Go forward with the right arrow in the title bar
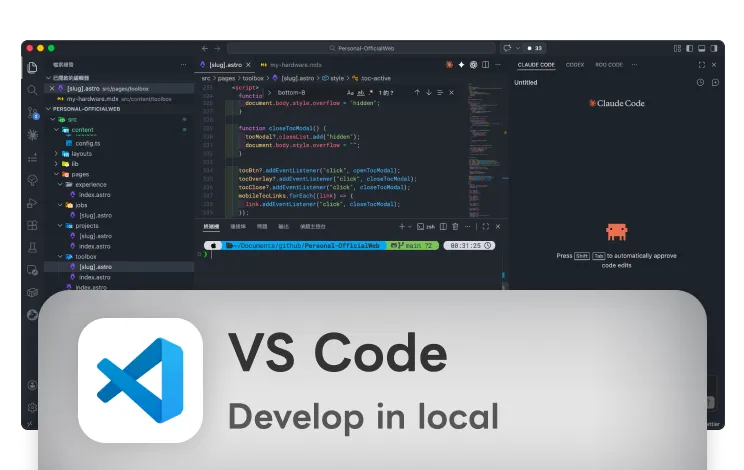Screen dimensions: 744x470 tap(217, 48)
